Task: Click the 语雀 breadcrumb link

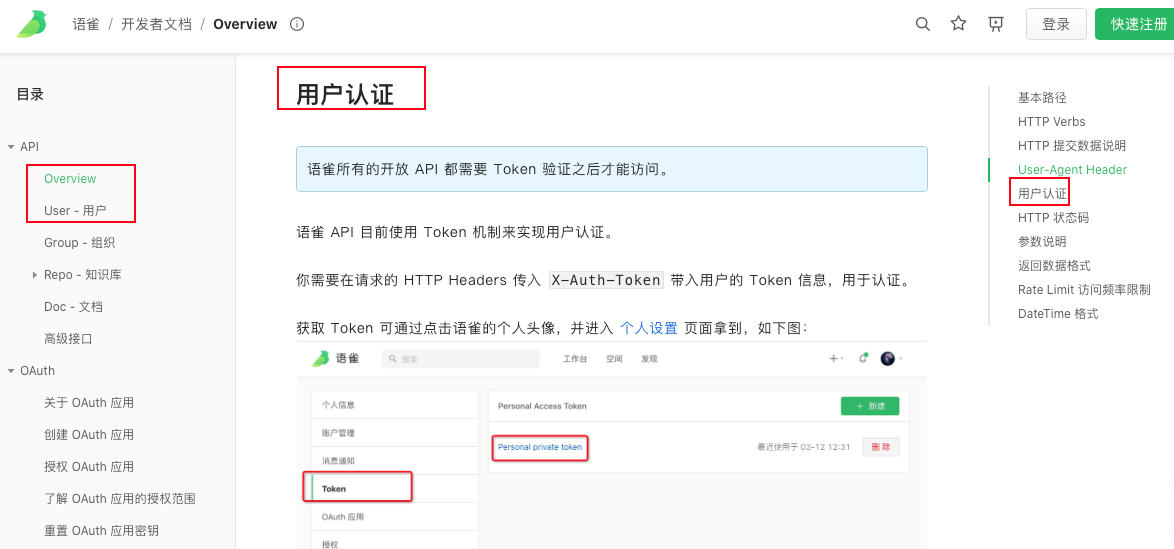Action: (x=86, y=24)
